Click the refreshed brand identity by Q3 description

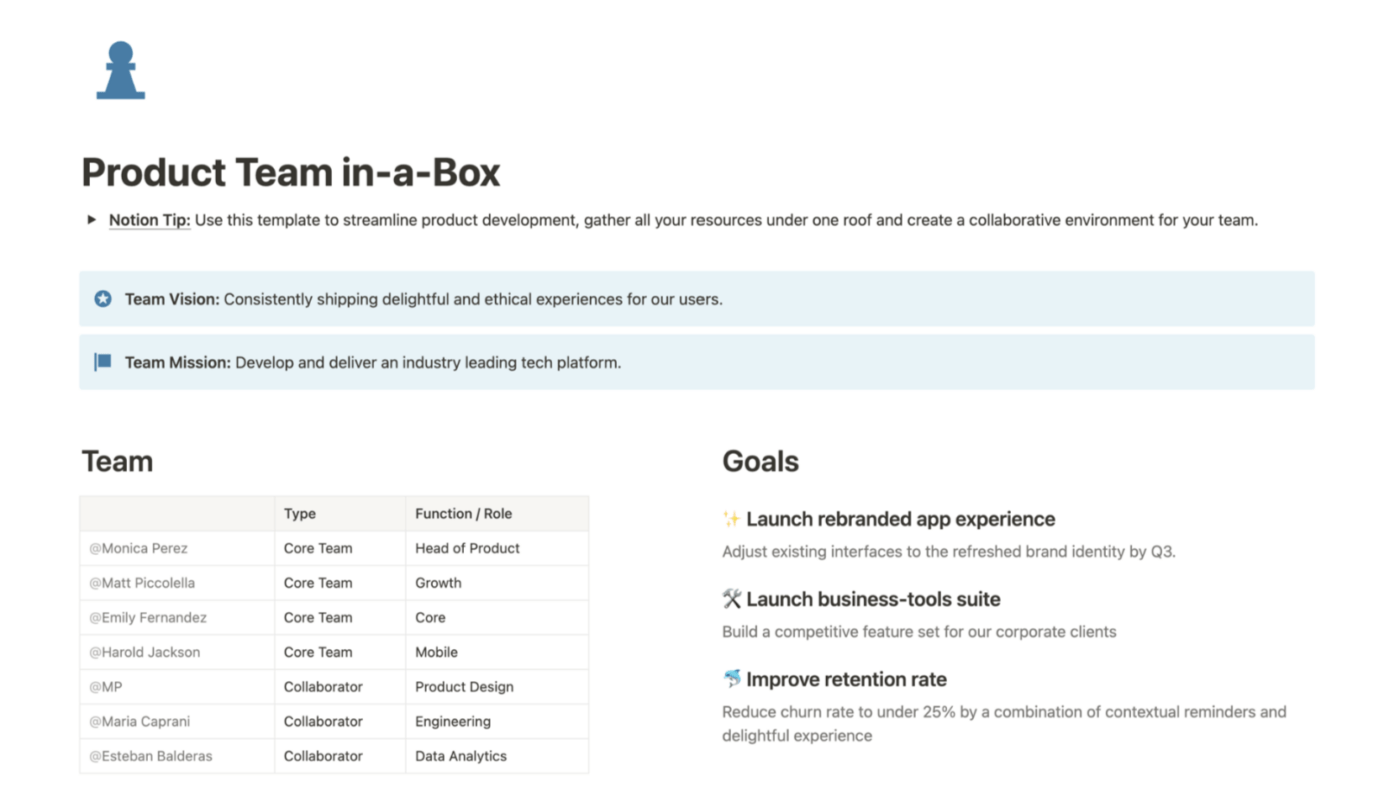[948, 551]
